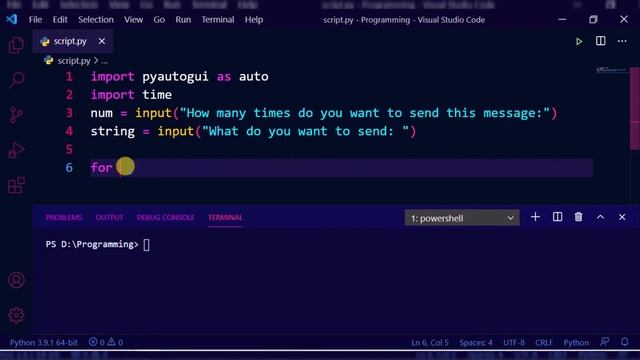This screenshot has height=360, width=640.
Task: Open the Run menu
Action: [183, 20]
